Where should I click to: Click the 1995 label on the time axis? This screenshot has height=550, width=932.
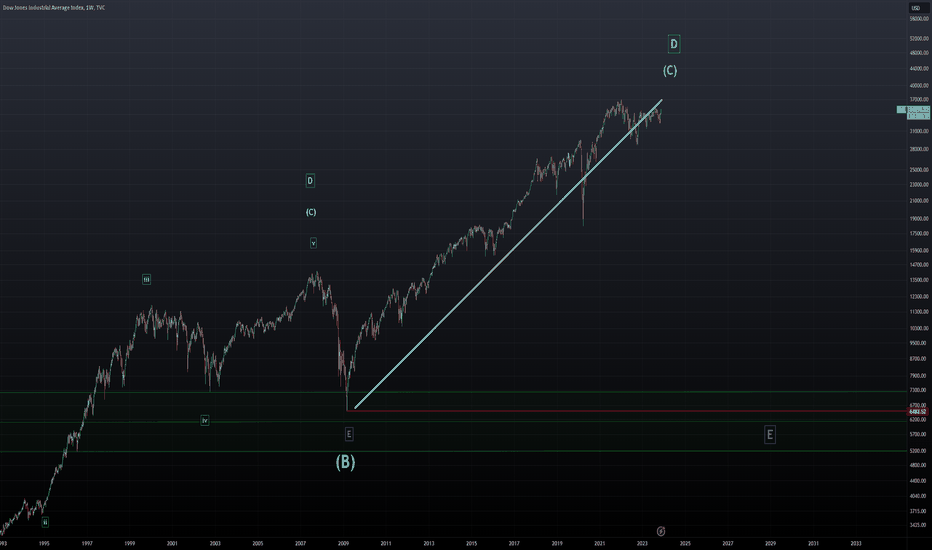pos(44,543)
